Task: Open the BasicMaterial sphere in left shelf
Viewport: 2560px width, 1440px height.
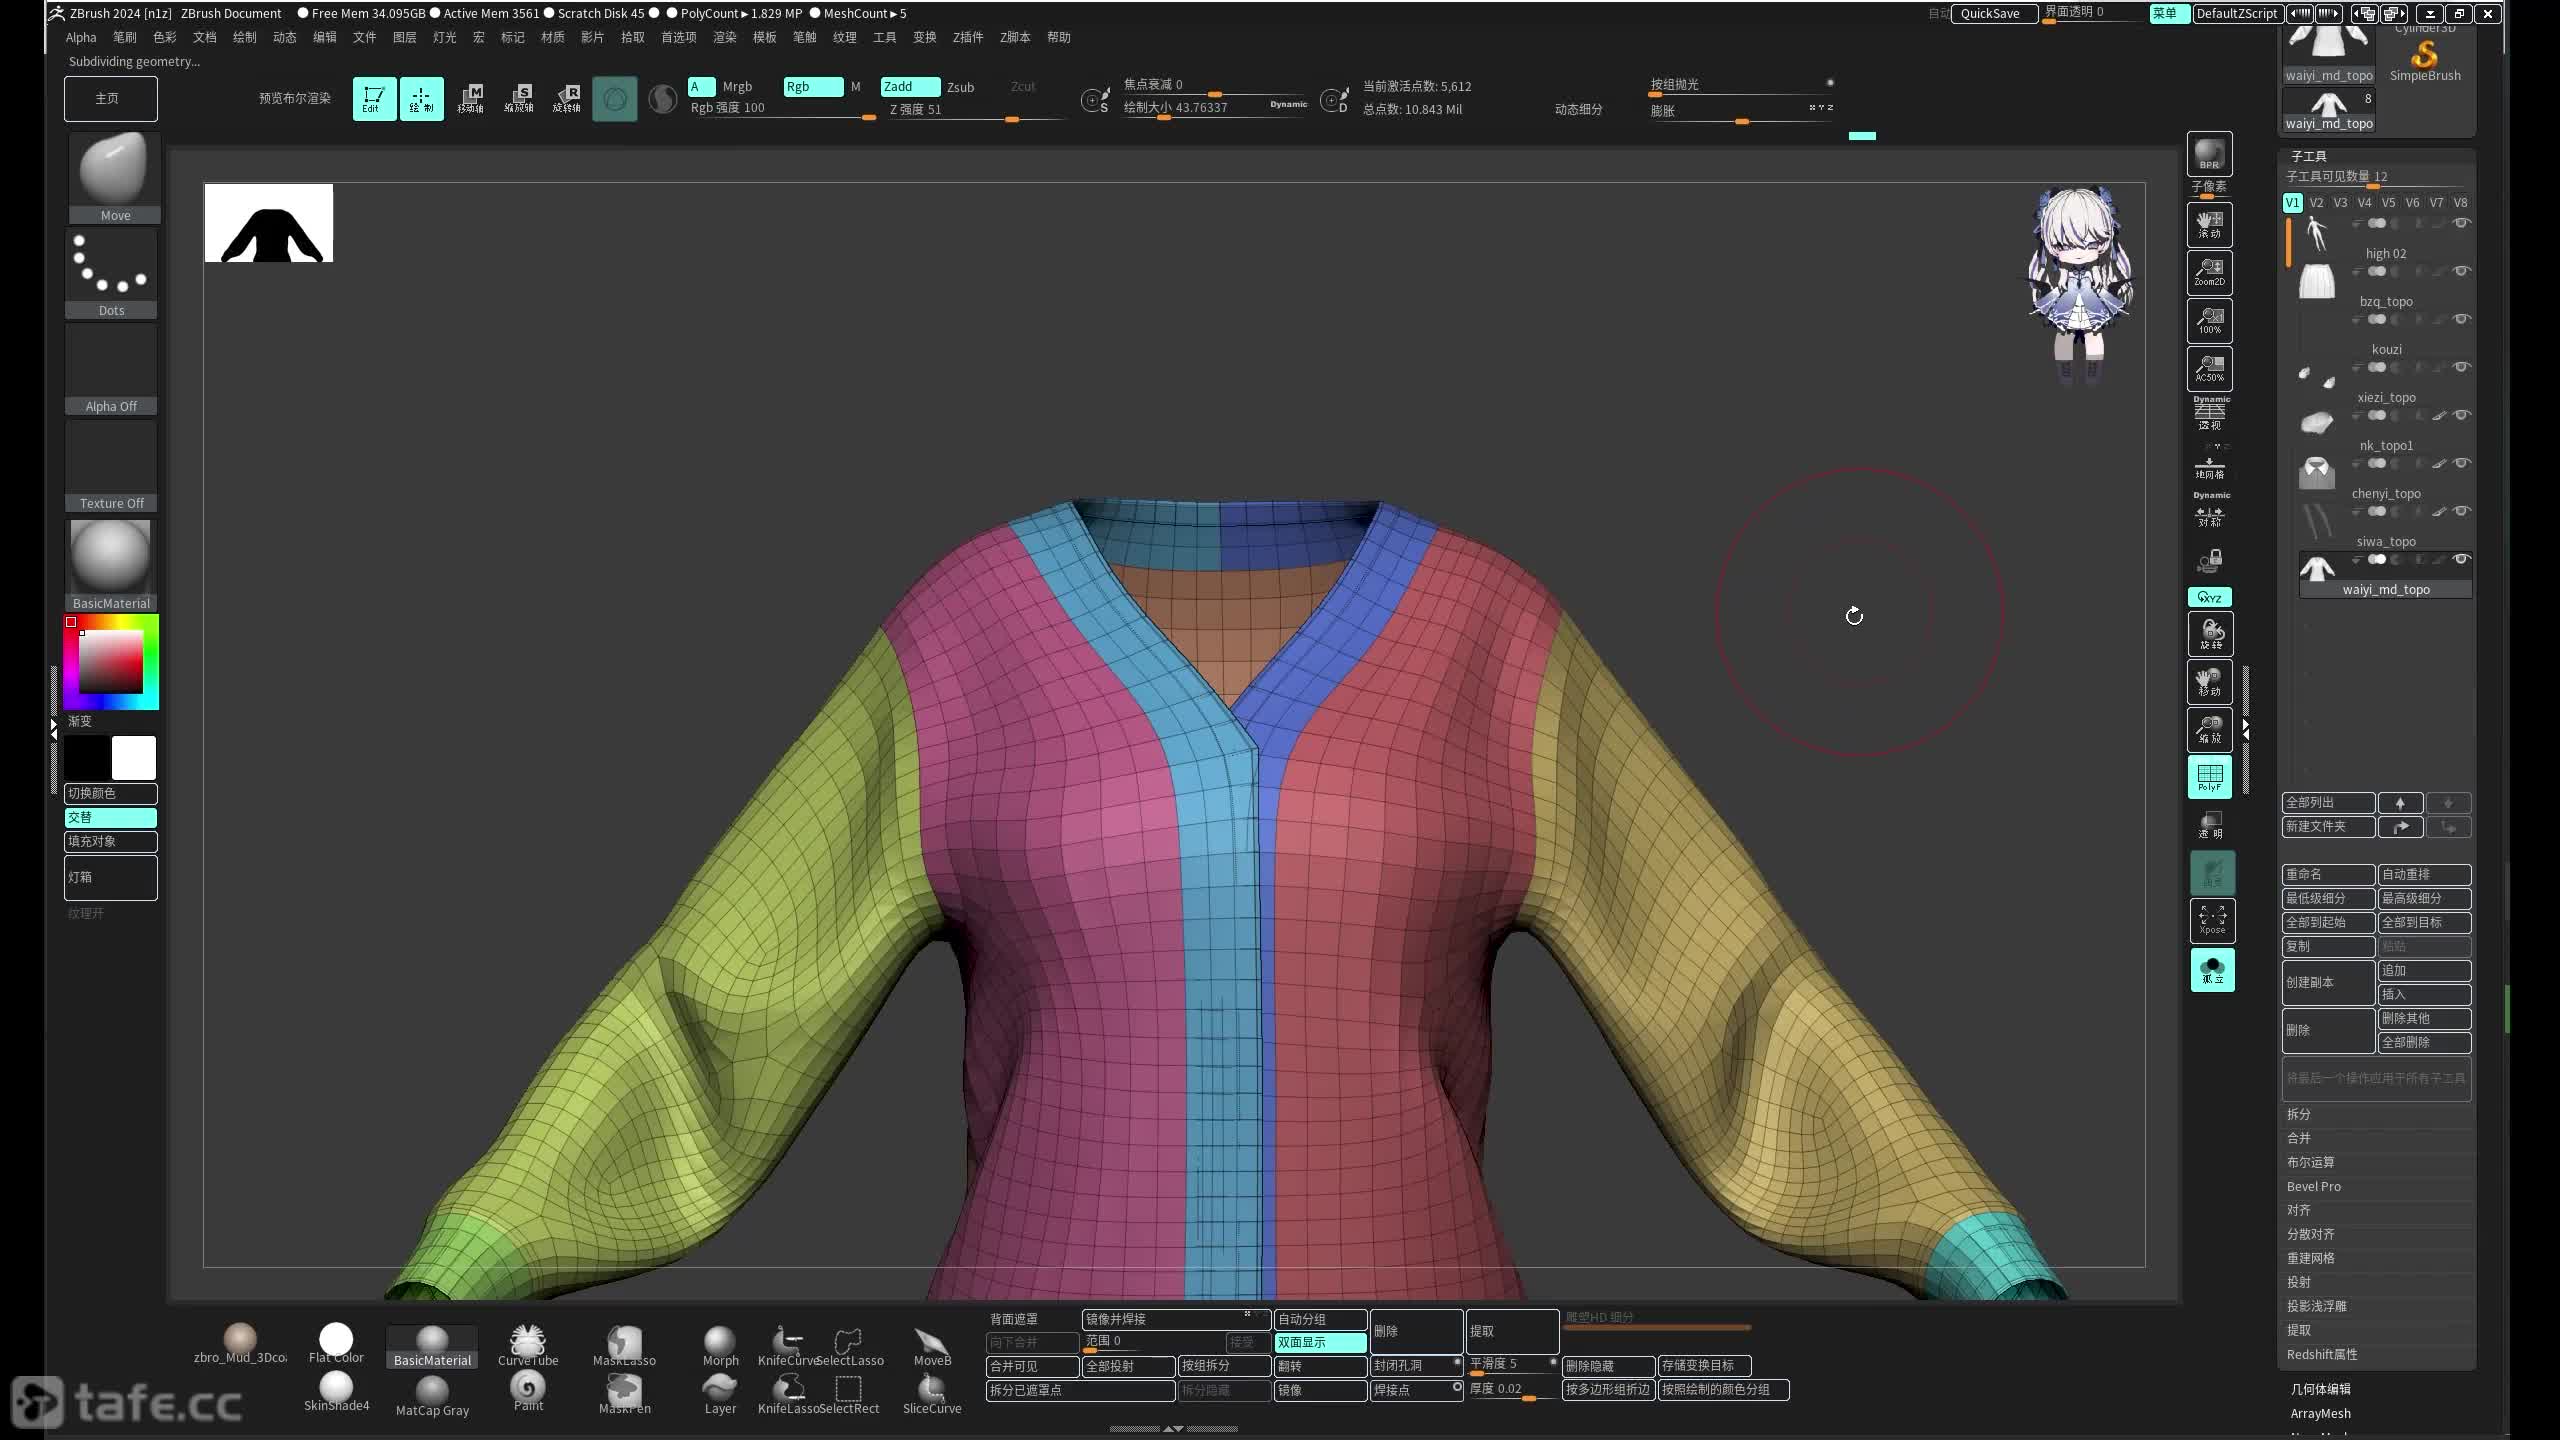Action: pos(111,564)
